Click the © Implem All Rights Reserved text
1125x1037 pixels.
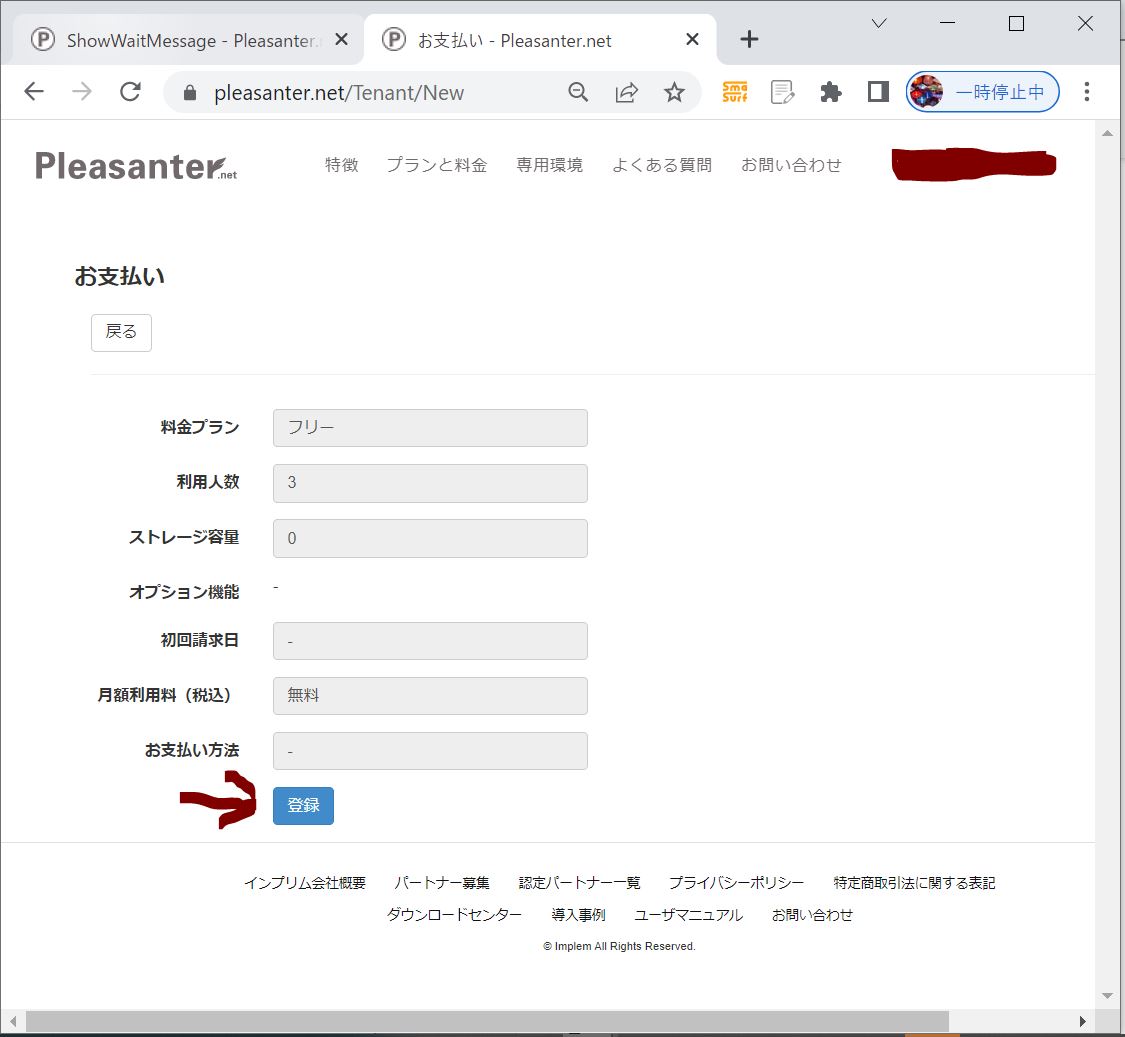click(619, 946)
